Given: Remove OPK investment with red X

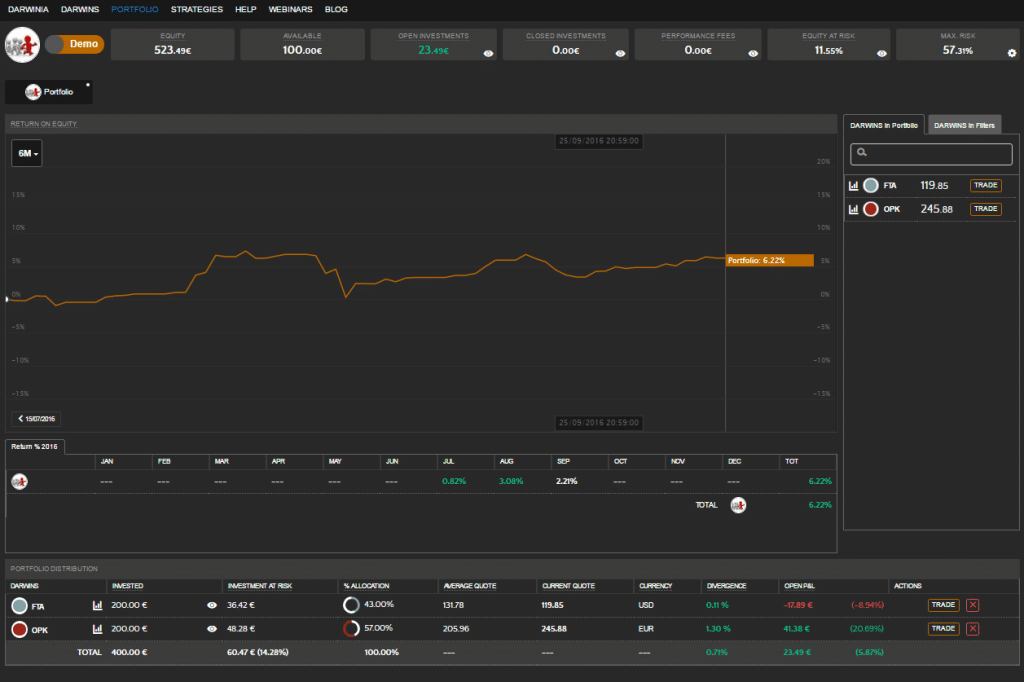Looking at the screenshot, I should click(973, 629).
